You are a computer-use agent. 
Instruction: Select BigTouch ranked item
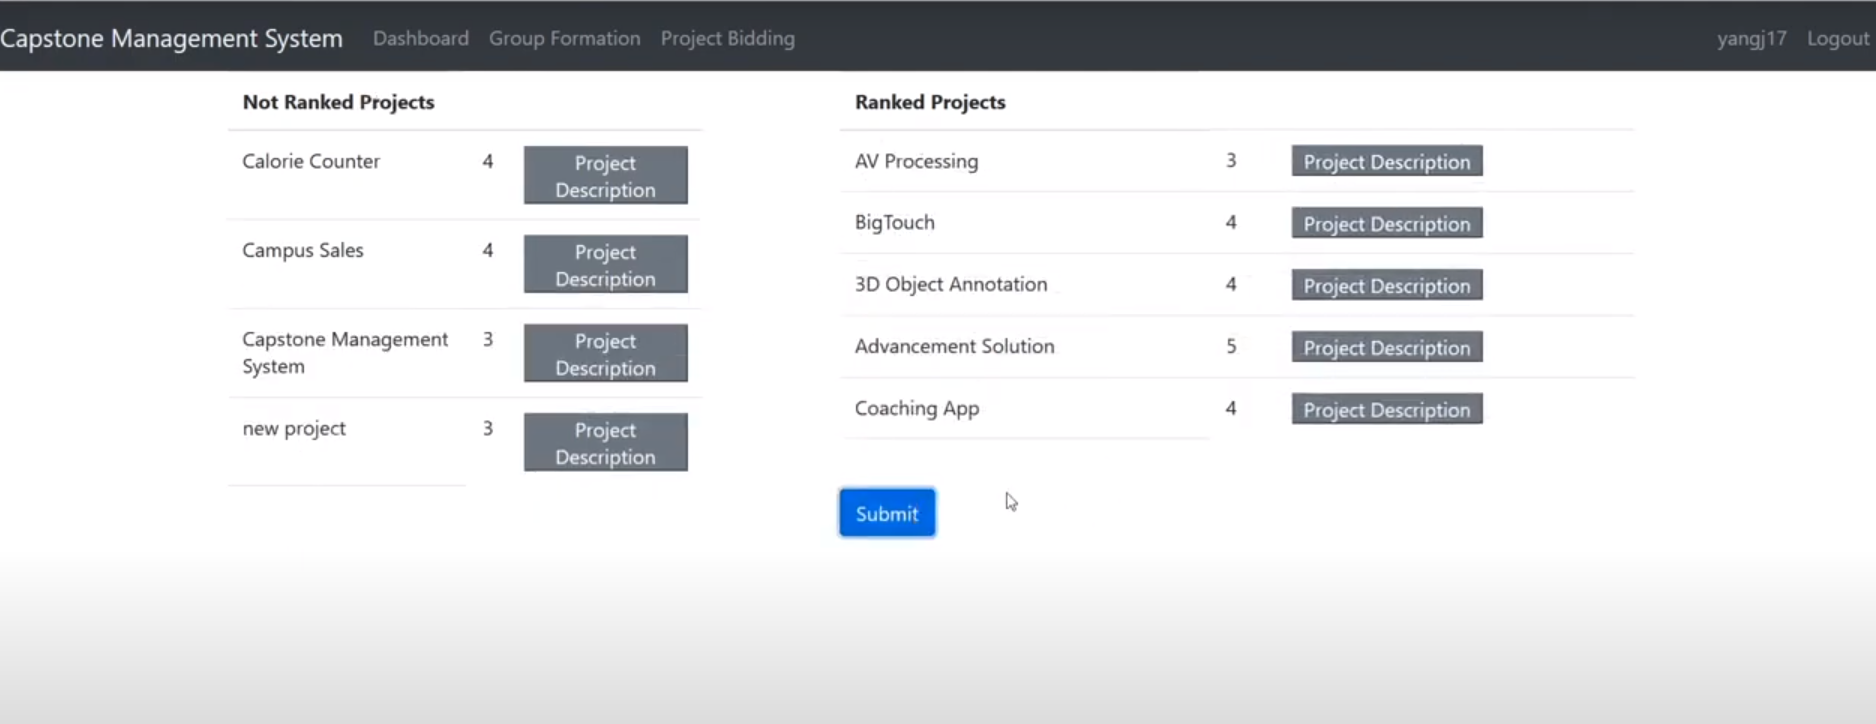[x=894, y=222]
